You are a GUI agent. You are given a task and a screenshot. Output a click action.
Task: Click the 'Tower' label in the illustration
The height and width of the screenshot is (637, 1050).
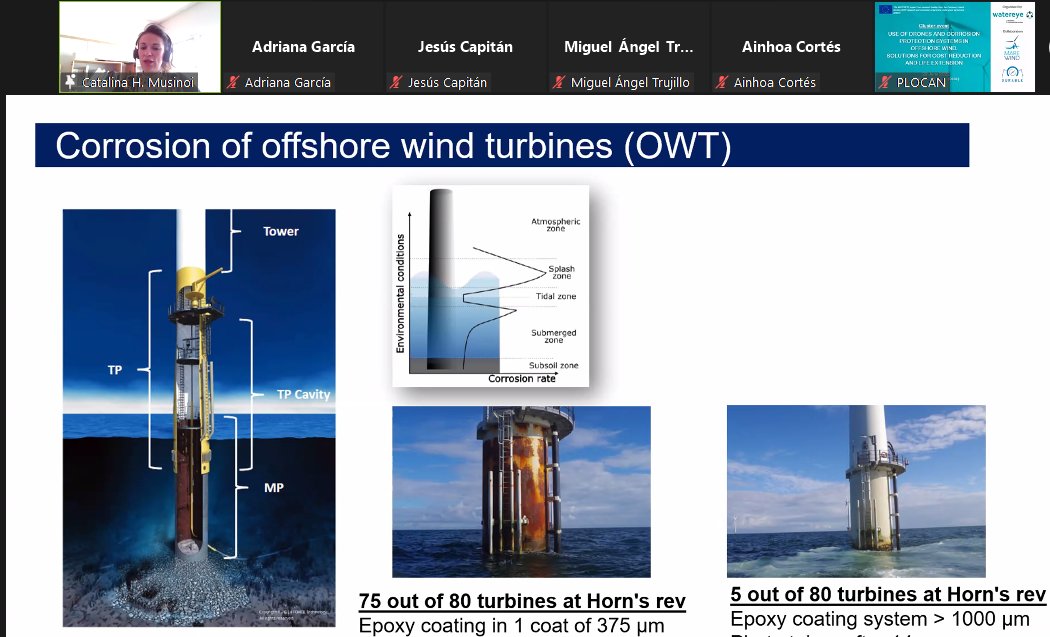point(281,231)
